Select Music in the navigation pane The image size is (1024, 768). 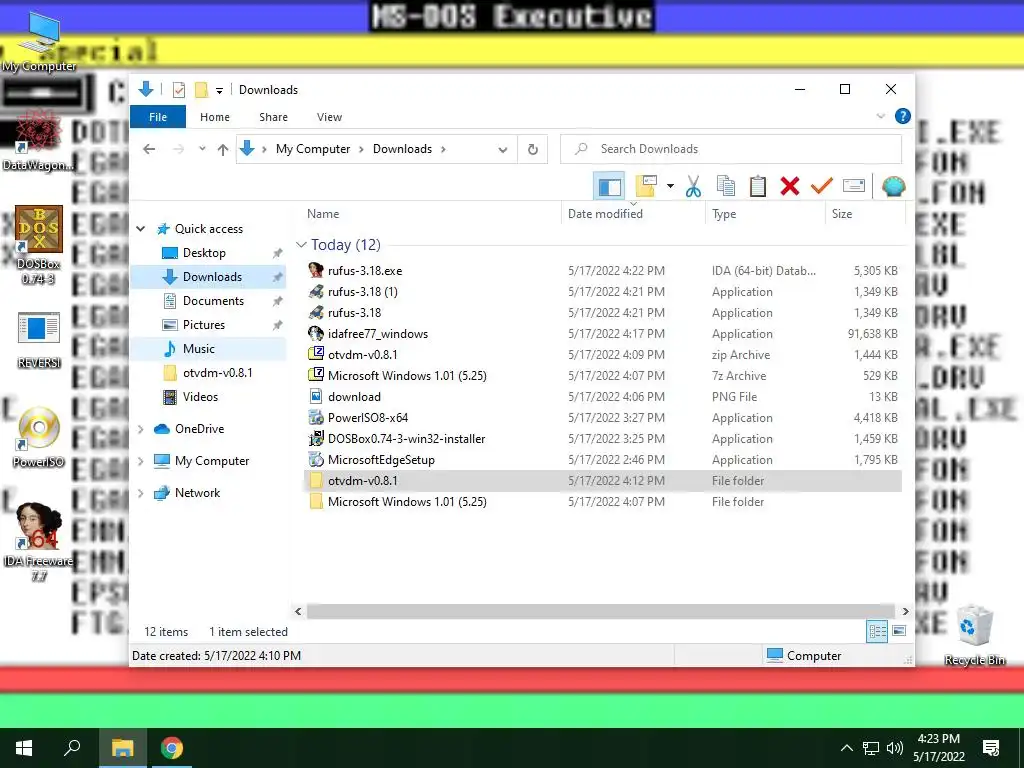pyautogui.click(x=199, y=349)
